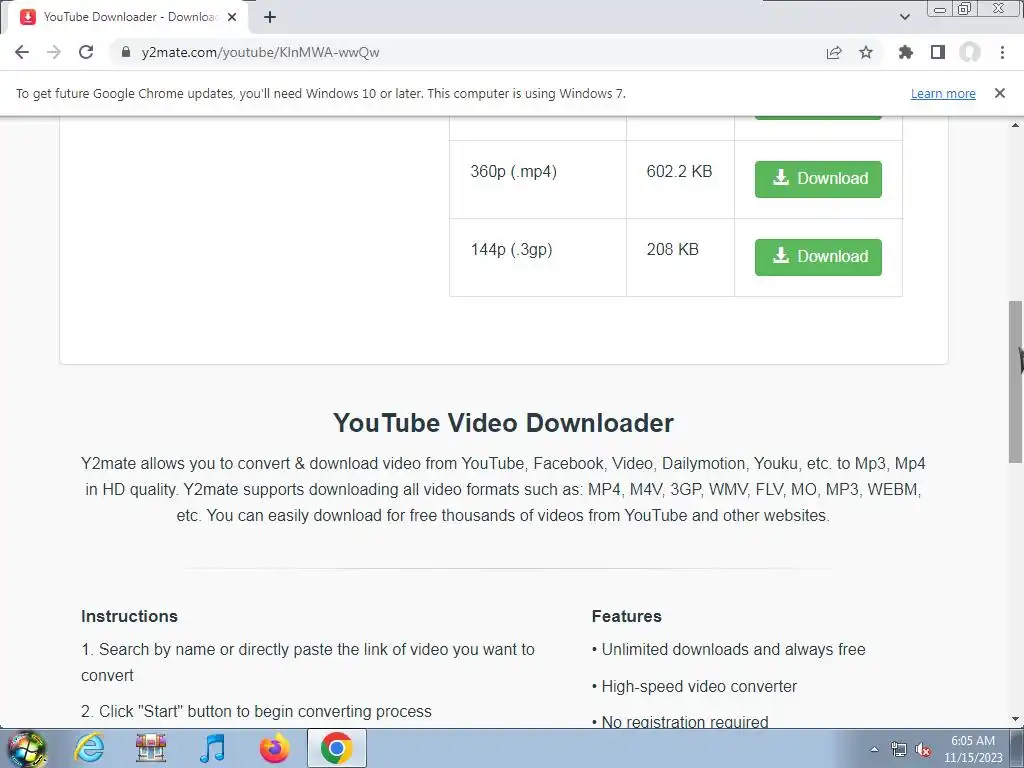Share this page using the share icon
Screen dimensions: 1024x768
coord(834,52)
